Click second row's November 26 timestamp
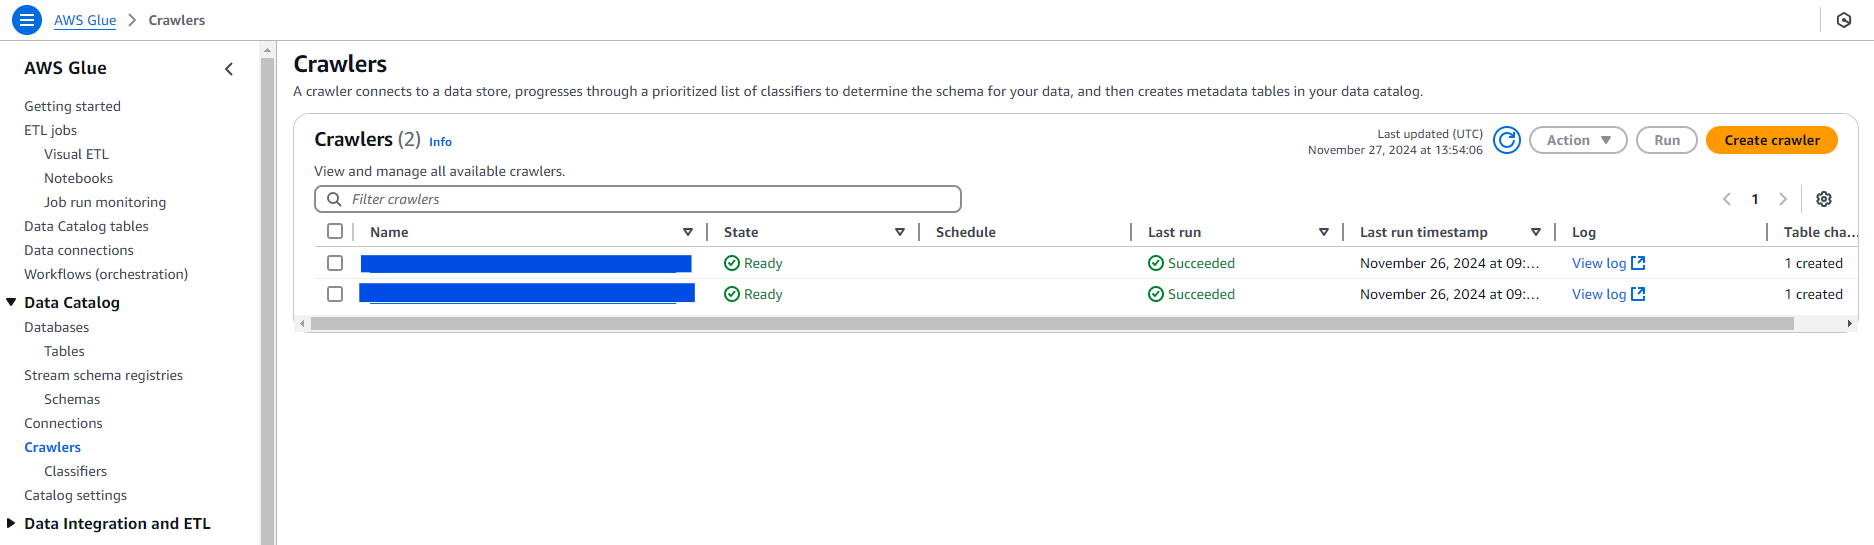 (1449, 294)
